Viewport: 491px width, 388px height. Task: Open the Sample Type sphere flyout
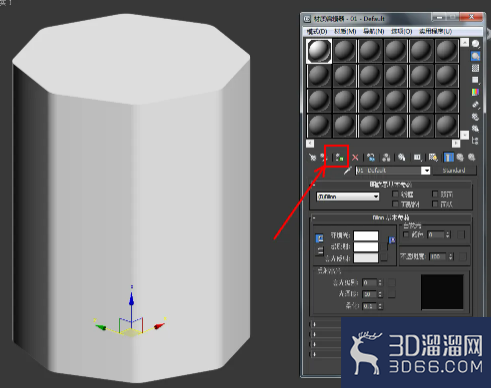tap(475, 44)
